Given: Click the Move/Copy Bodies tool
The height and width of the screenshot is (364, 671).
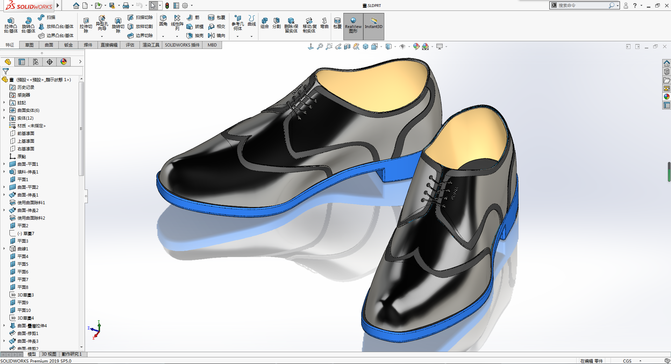Looking at the screenshot, I should point(309,25).
